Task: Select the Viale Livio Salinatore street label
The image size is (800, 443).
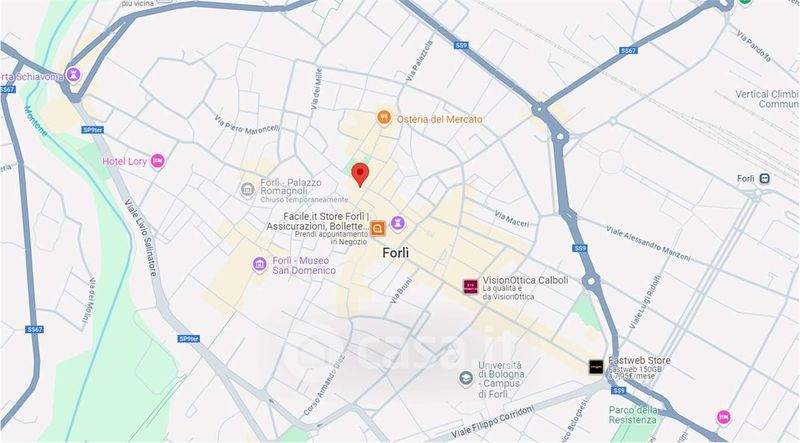Action: (x=140, y=238)
